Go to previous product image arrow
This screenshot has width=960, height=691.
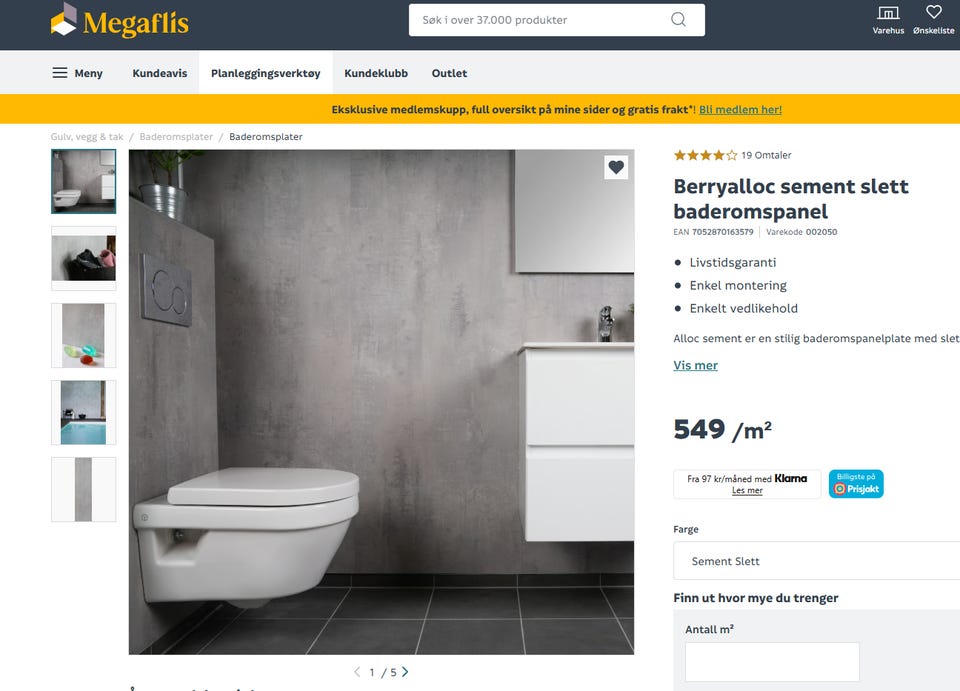point(357,672)
